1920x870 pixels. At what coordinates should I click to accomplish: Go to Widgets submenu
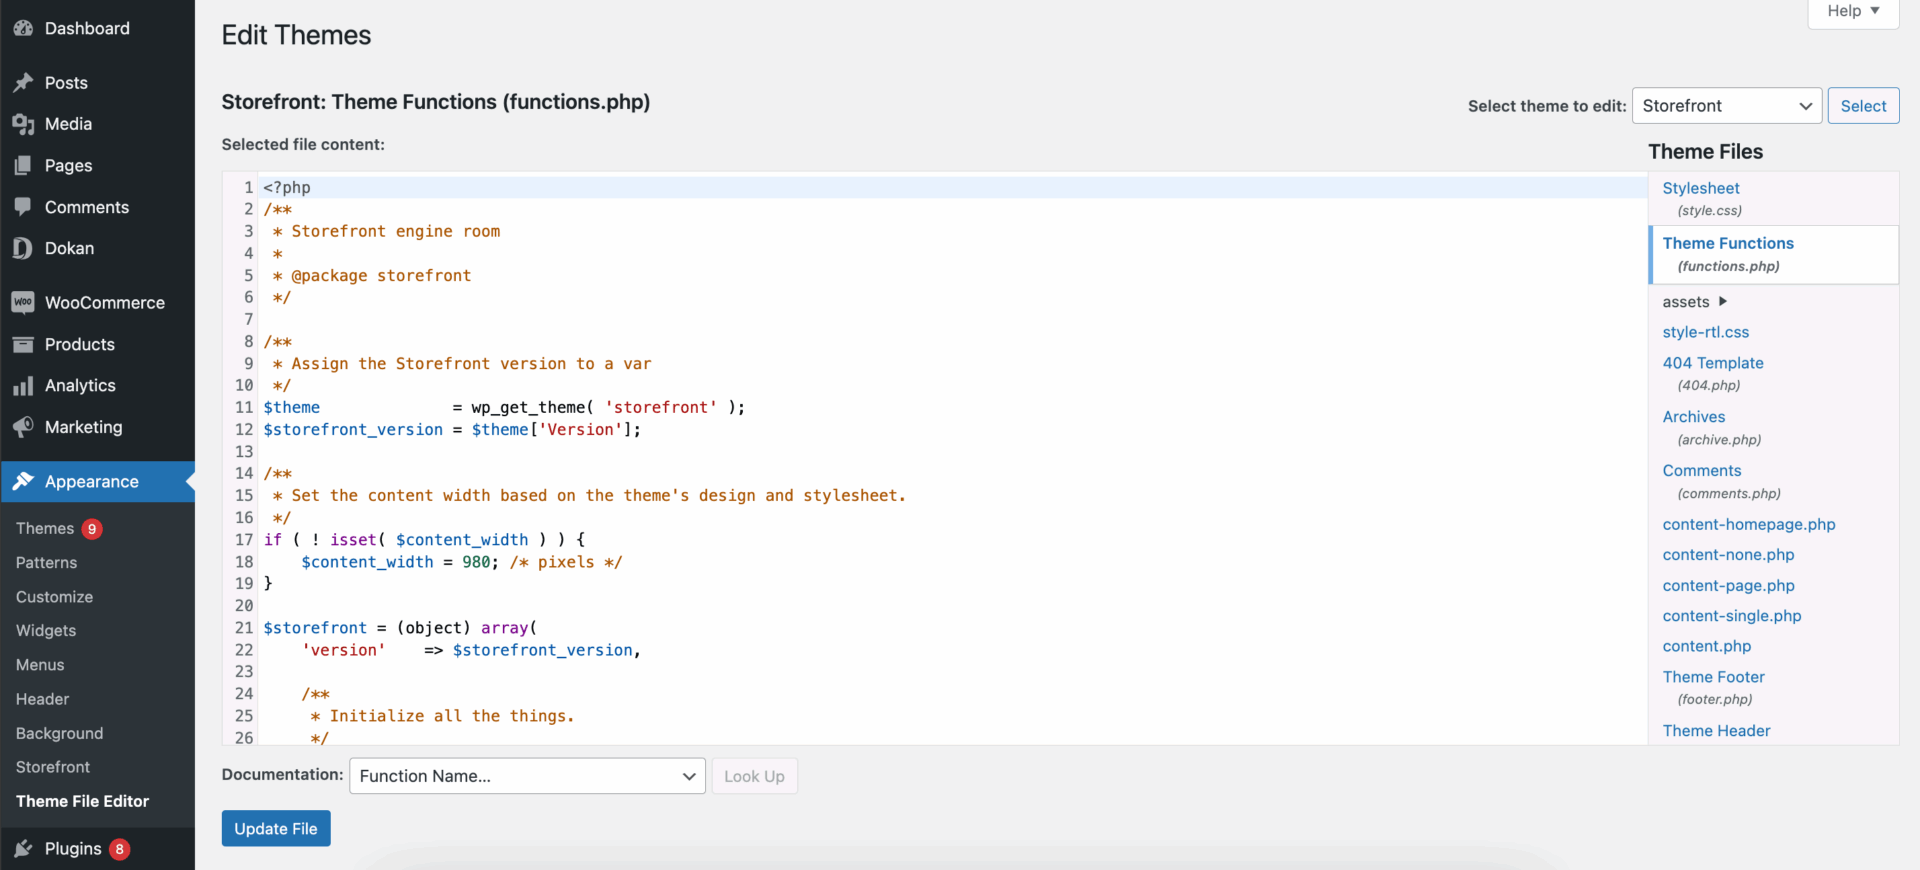point(46,631)
